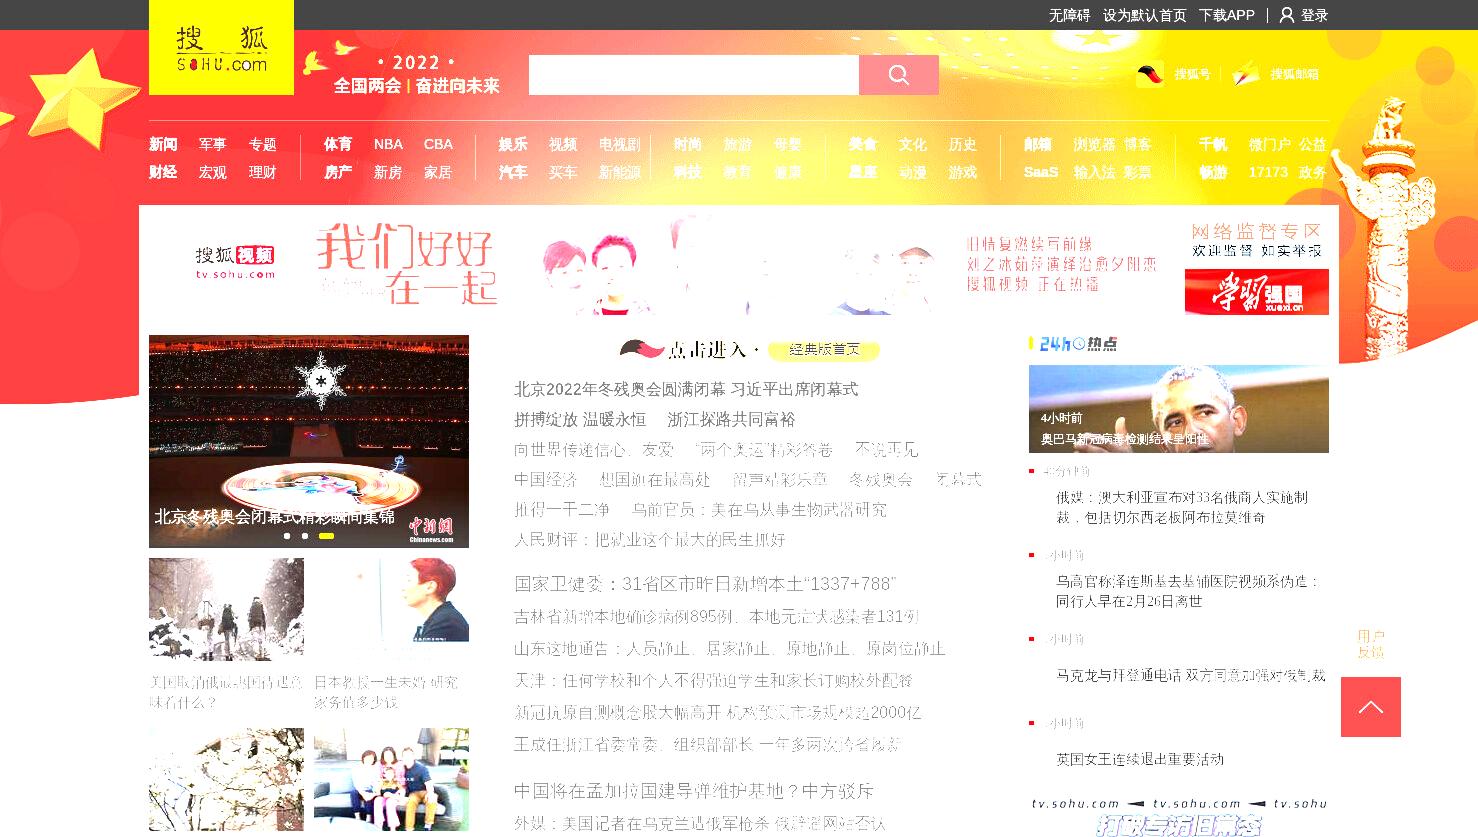Open hot item 英国女王连续退出重要活动
This screenshot has height=837, width=1478.
pos(1140,759)
